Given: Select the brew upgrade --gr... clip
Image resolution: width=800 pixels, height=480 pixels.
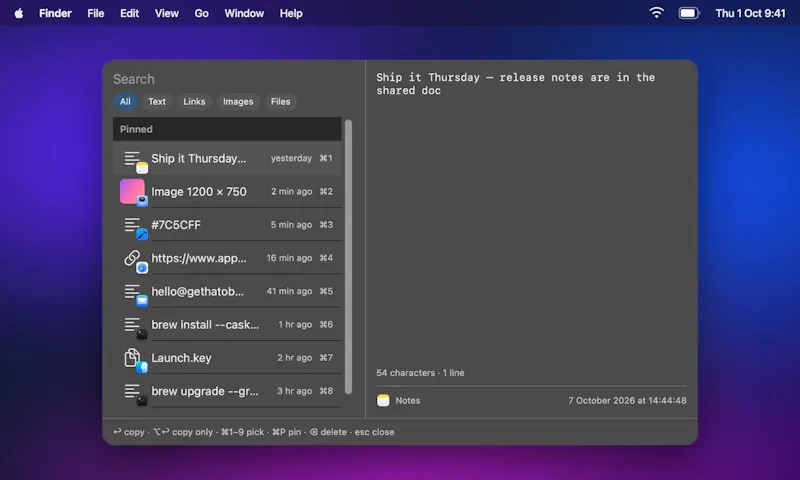Looking at the screenshot, I should [227, 391].
